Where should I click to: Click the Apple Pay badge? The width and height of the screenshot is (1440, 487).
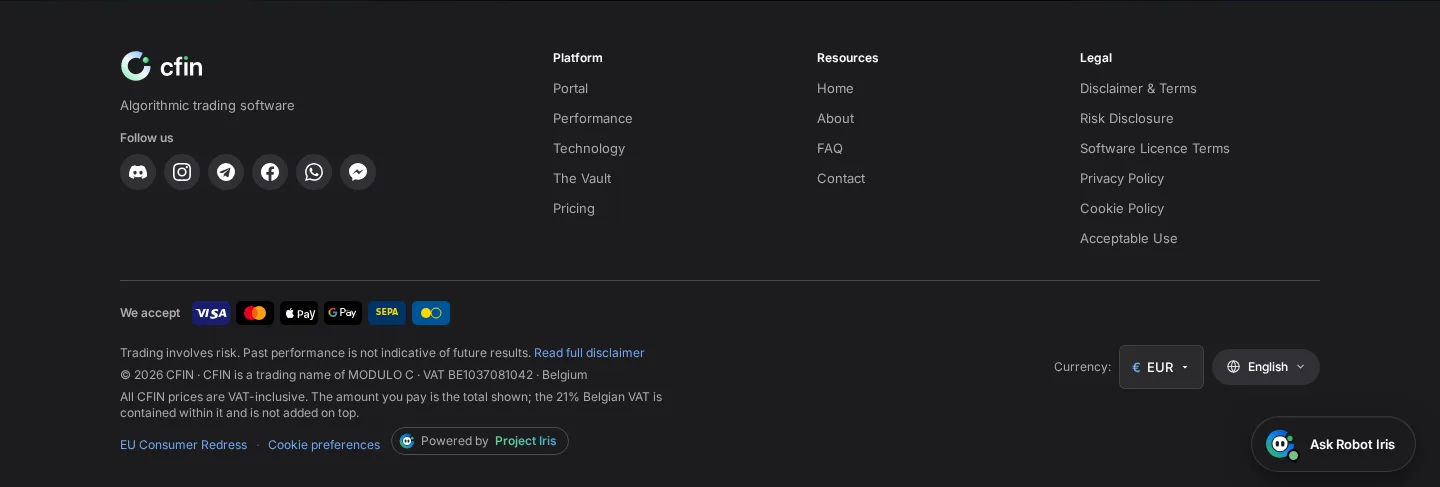coord(299,313)
